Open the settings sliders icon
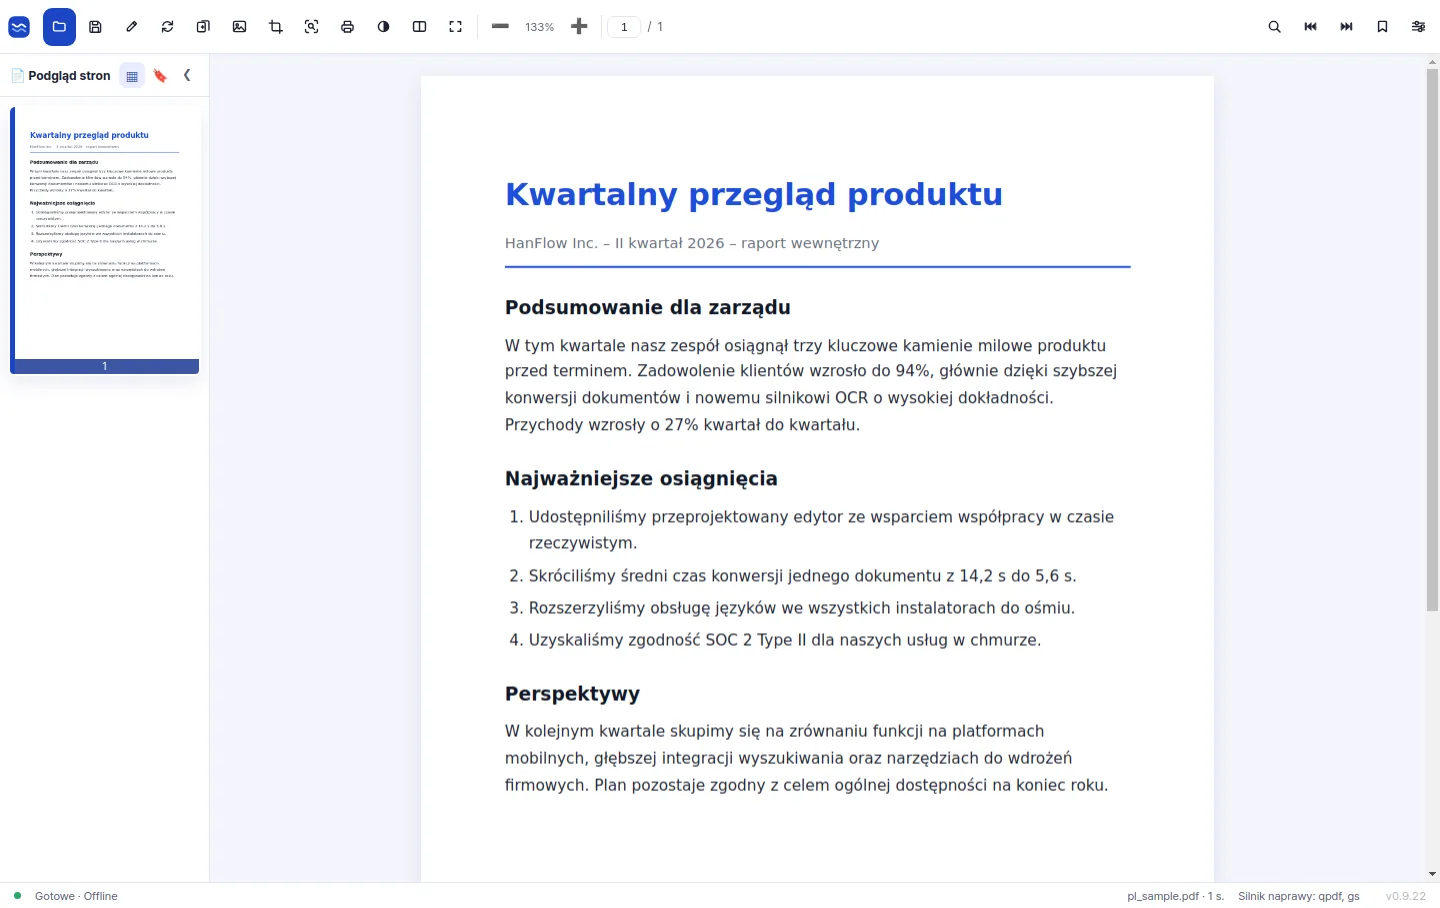Screen dimensions: 1440x908 coord(1418,27)
